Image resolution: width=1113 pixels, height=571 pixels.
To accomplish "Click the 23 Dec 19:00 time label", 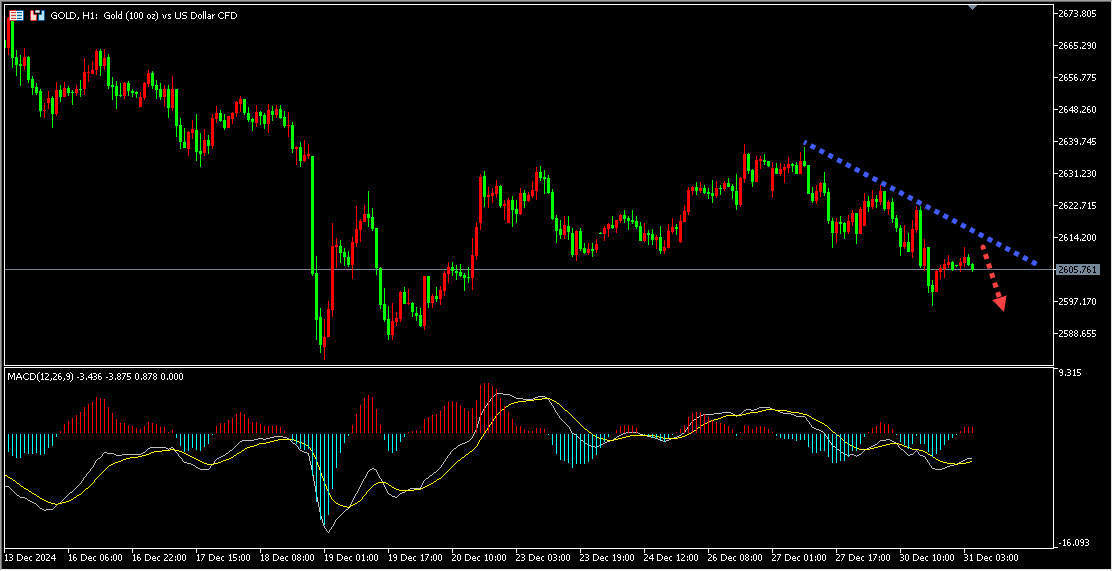I will click(608, 558).
